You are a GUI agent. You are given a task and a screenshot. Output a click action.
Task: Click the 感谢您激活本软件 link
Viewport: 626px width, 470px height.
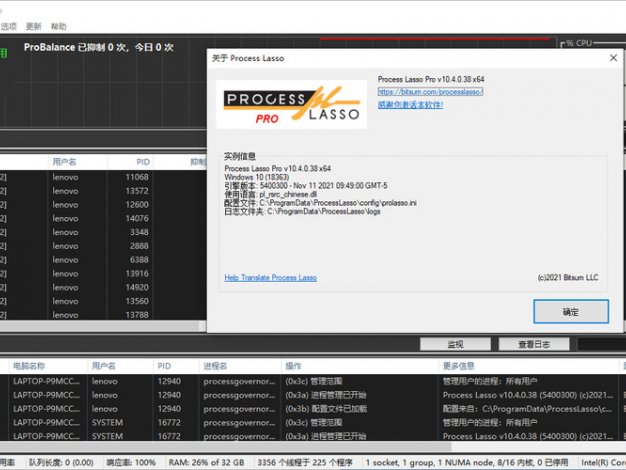410,105
